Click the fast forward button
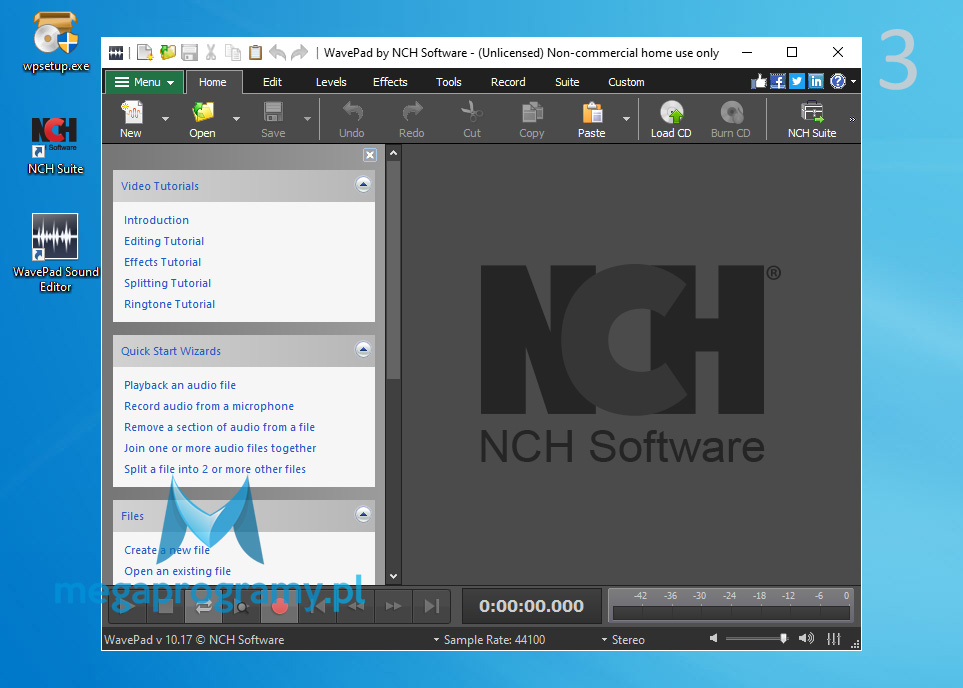Image resolution: width=963 pixels, height=688 pixels. click(x=394, y=606)
